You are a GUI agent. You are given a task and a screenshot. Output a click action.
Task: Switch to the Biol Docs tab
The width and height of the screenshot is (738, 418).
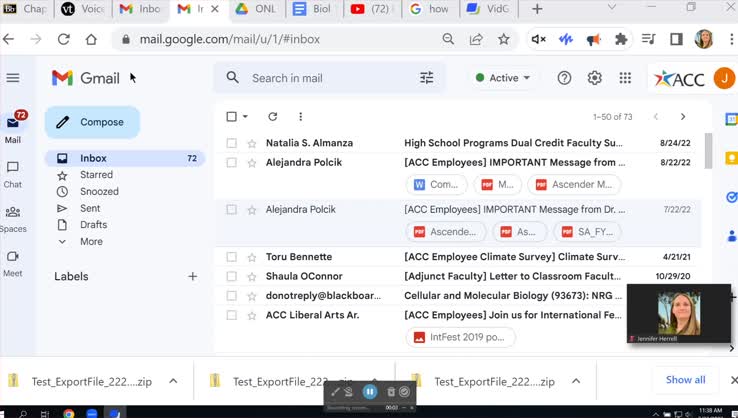[x=314, y=8]
